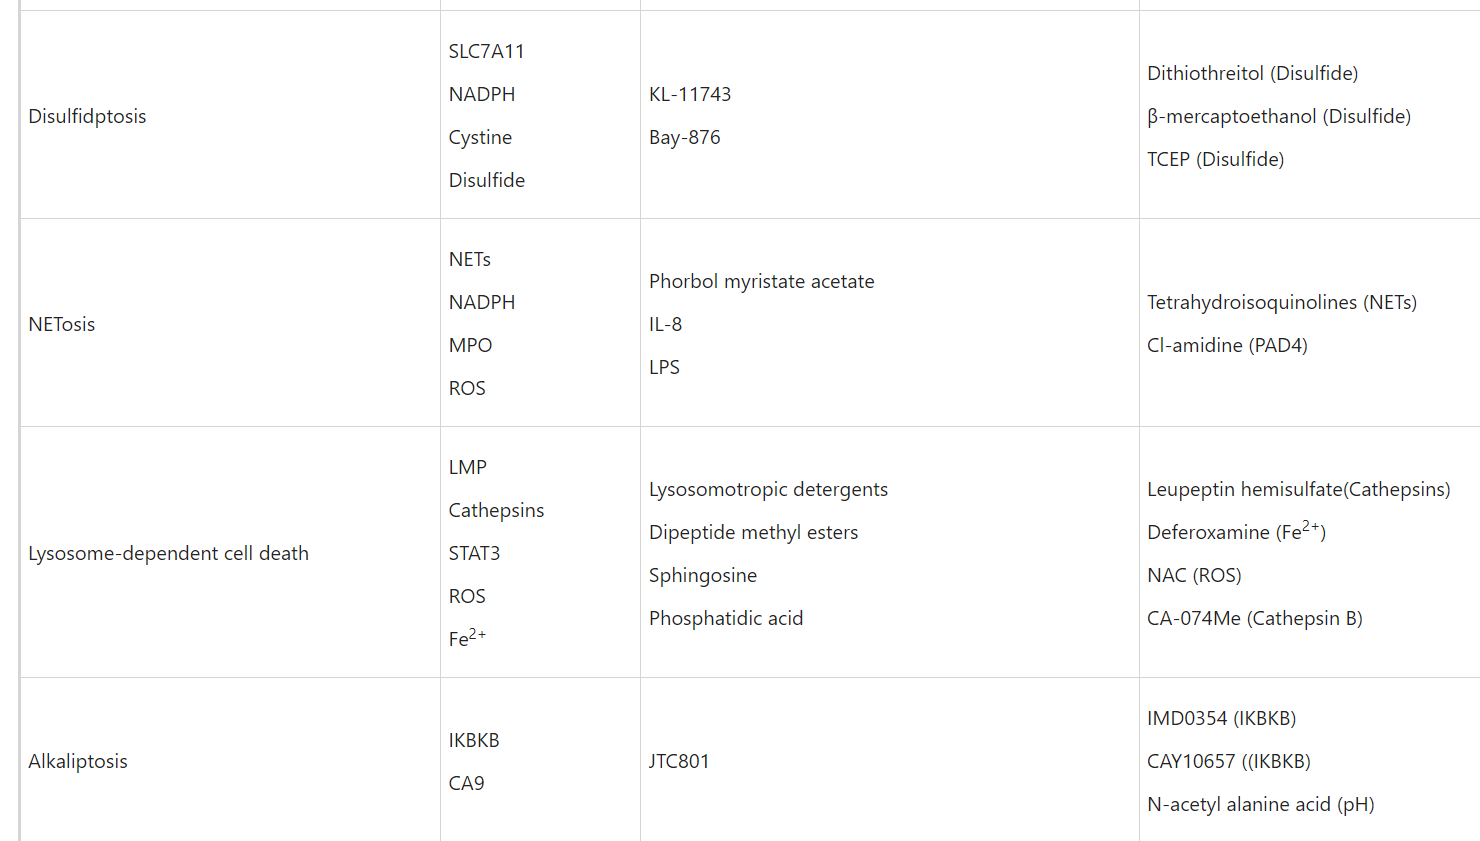Viewport: 1480px width, 841px height.
Task: Select the SLC7A11 text entry
Action: 486,51
